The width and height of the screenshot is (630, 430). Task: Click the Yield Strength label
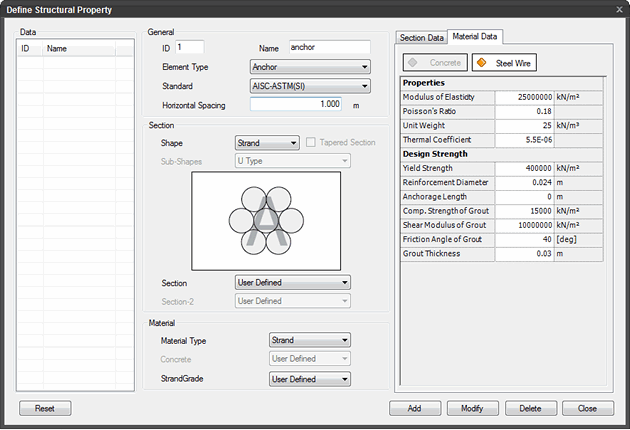428,168
